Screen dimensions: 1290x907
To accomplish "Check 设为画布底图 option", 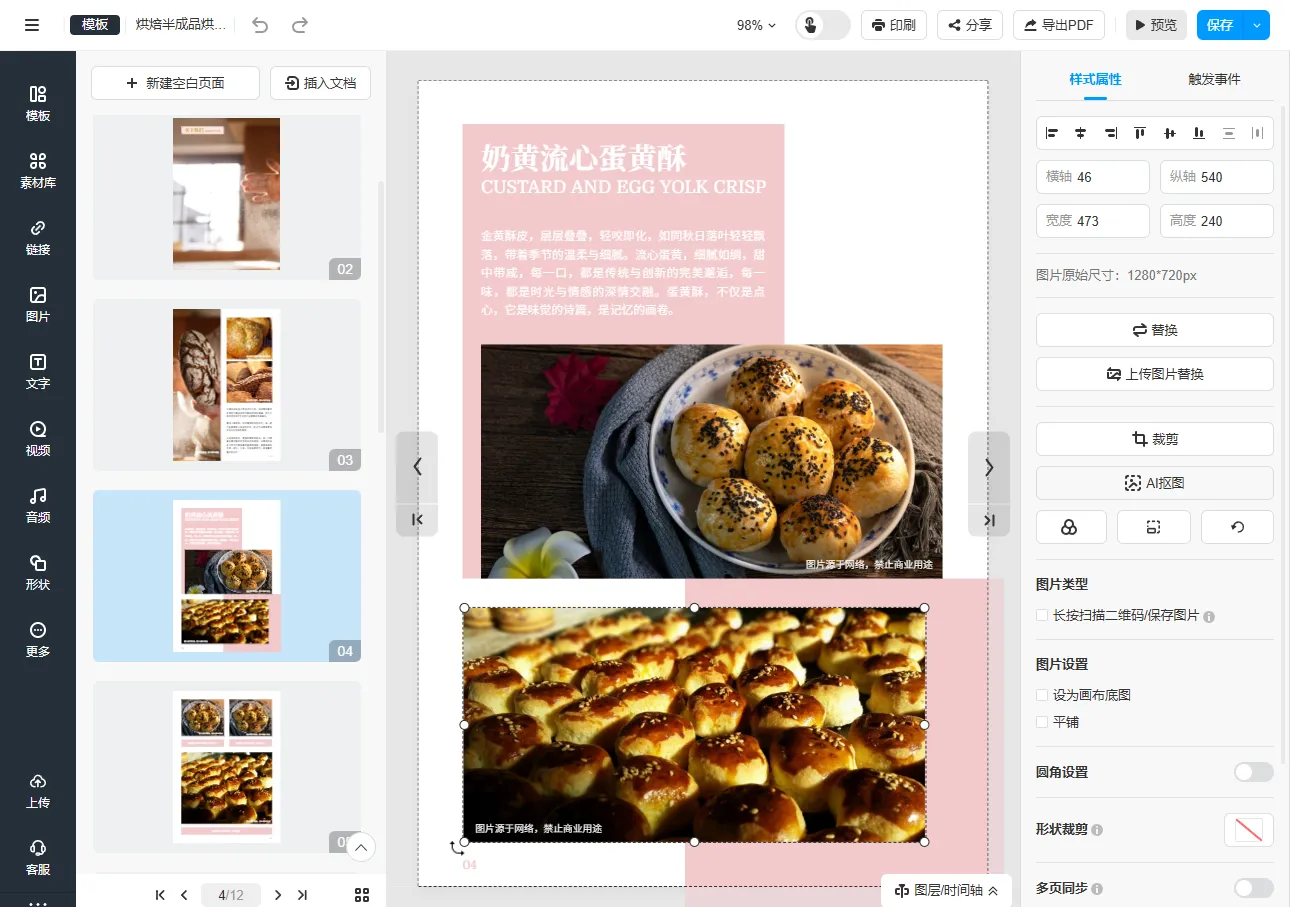I will click(x=1042, y=695).
